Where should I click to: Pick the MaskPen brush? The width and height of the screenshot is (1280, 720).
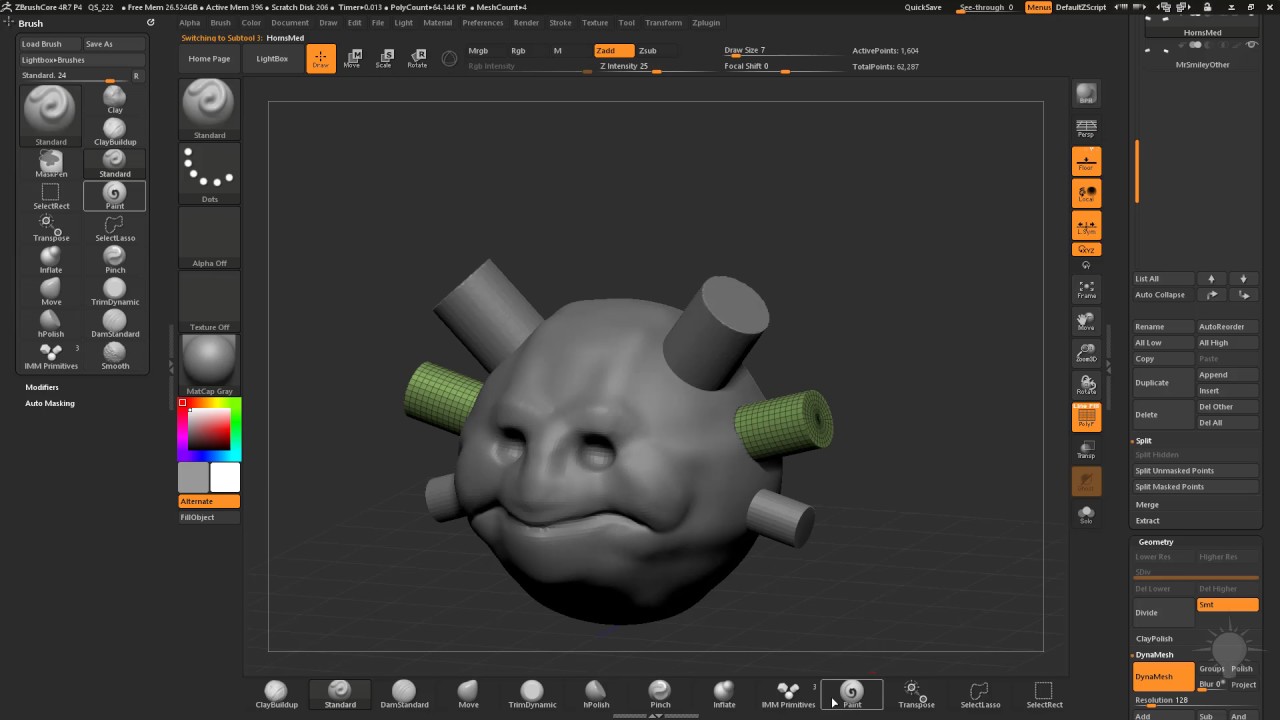(x=51, y=164)
